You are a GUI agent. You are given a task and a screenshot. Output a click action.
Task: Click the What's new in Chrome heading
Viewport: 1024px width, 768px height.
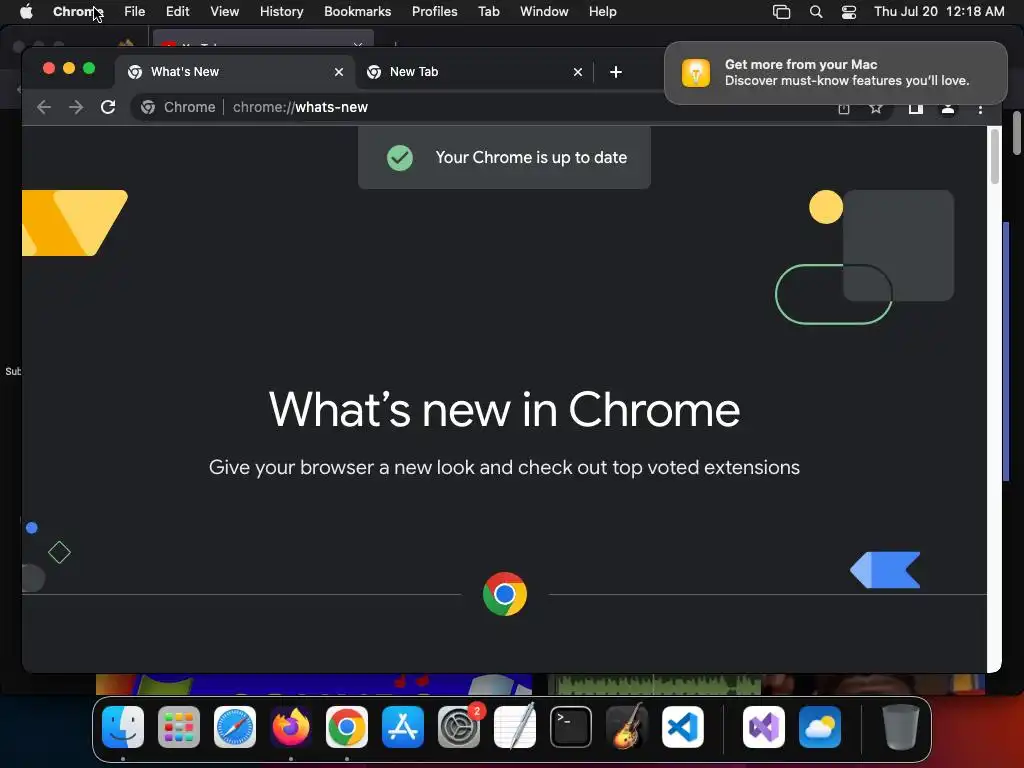pyautogui.click(x=504, y=409)
